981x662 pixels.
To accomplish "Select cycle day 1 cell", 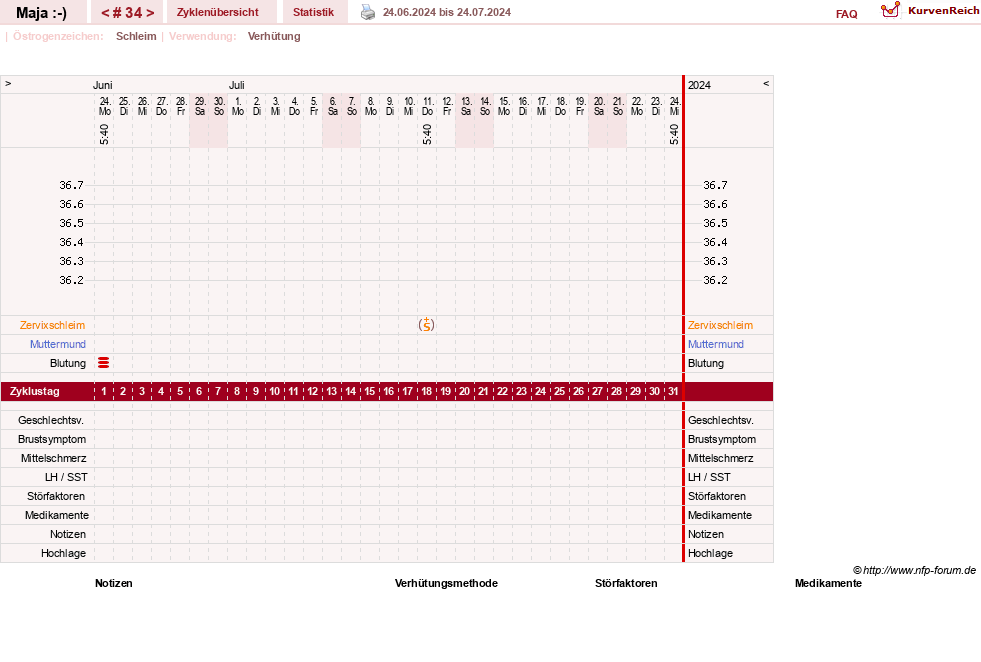I will click(x=104, y=391).
